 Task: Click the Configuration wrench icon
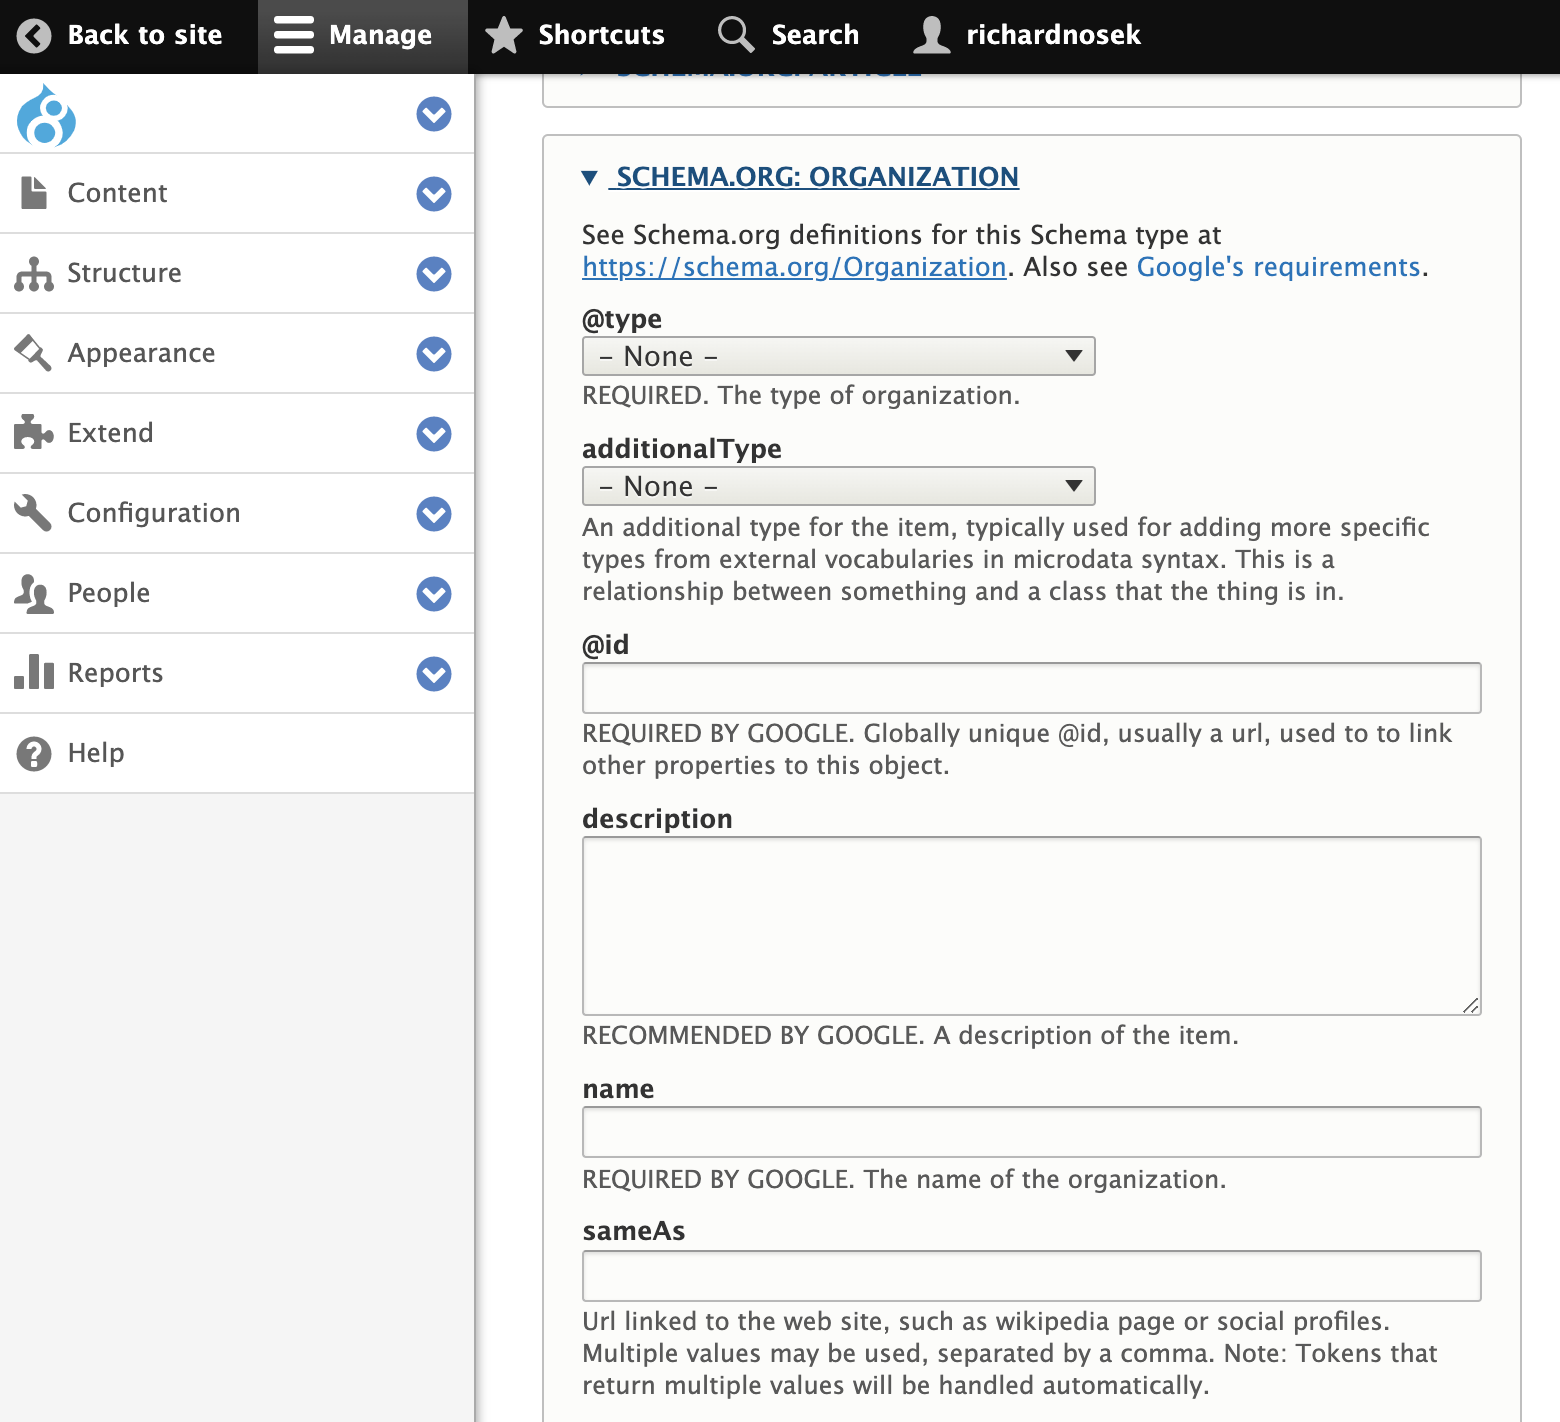tap(33, 513)
